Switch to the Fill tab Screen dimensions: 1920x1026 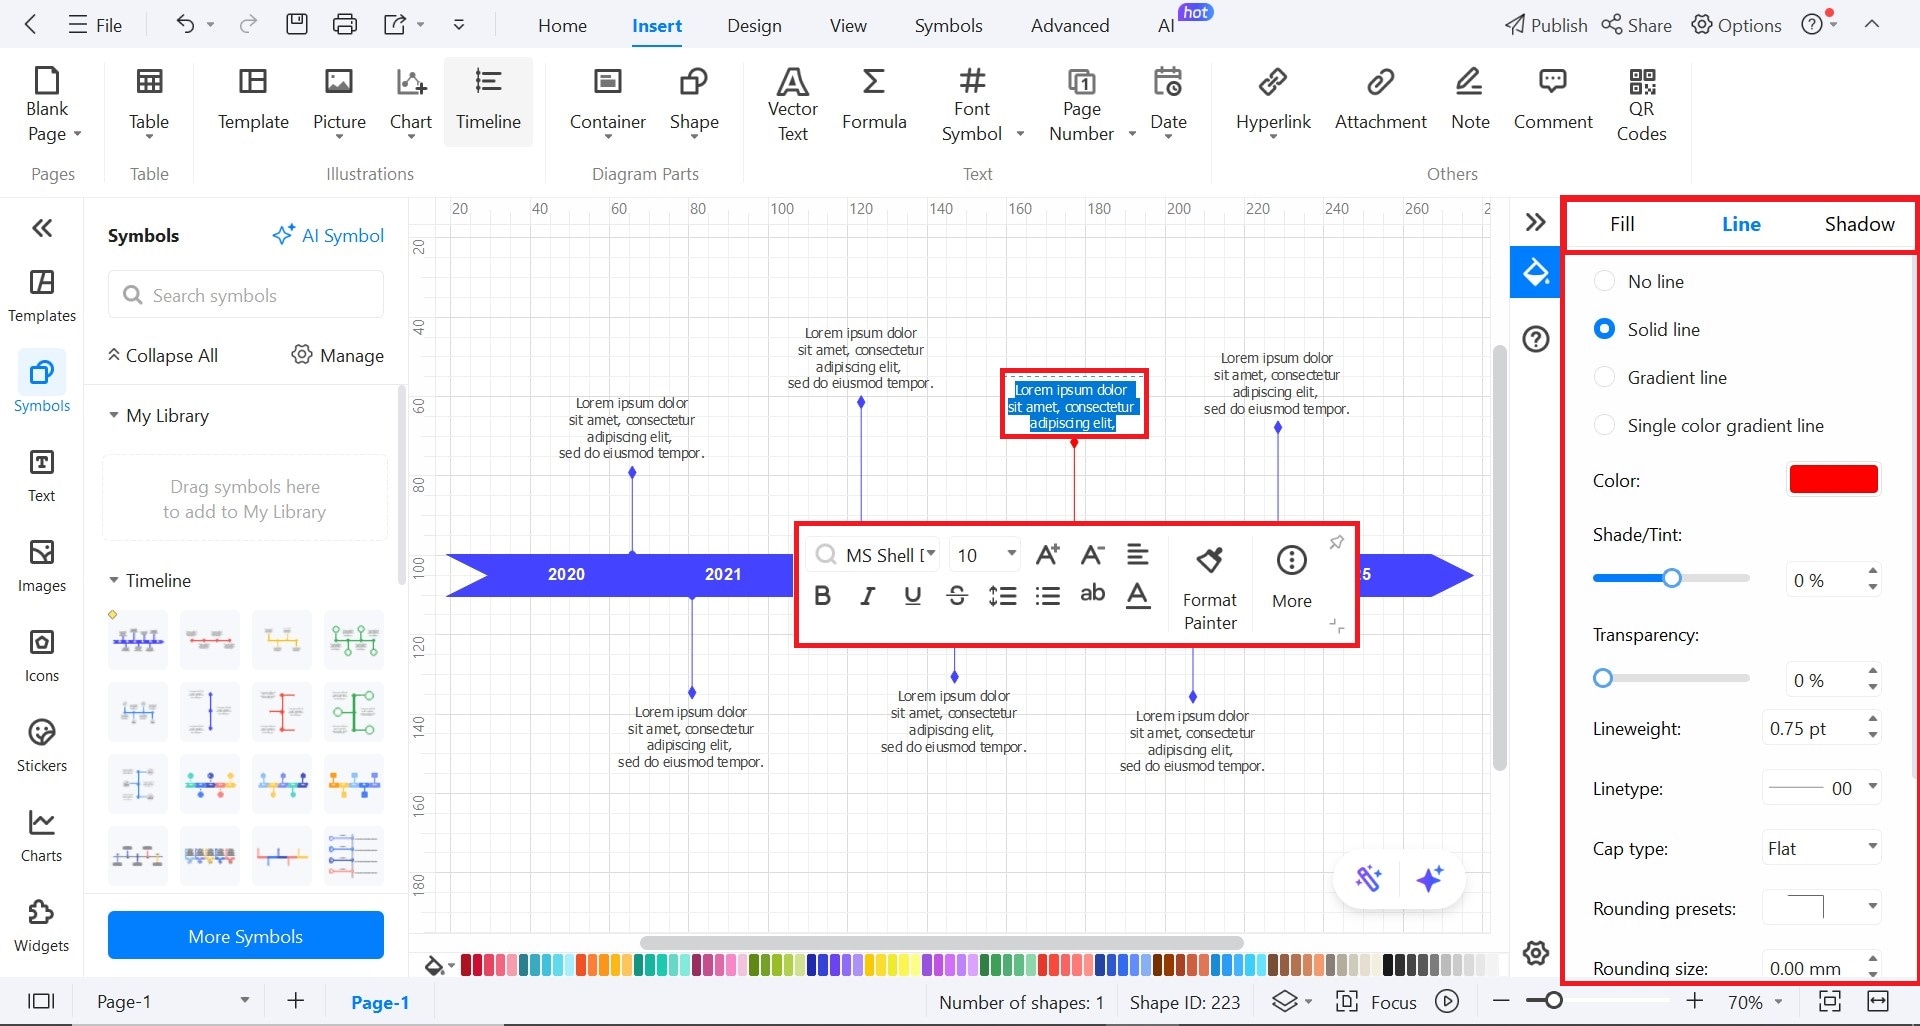pyautogui.click(x=1622, y=224)
